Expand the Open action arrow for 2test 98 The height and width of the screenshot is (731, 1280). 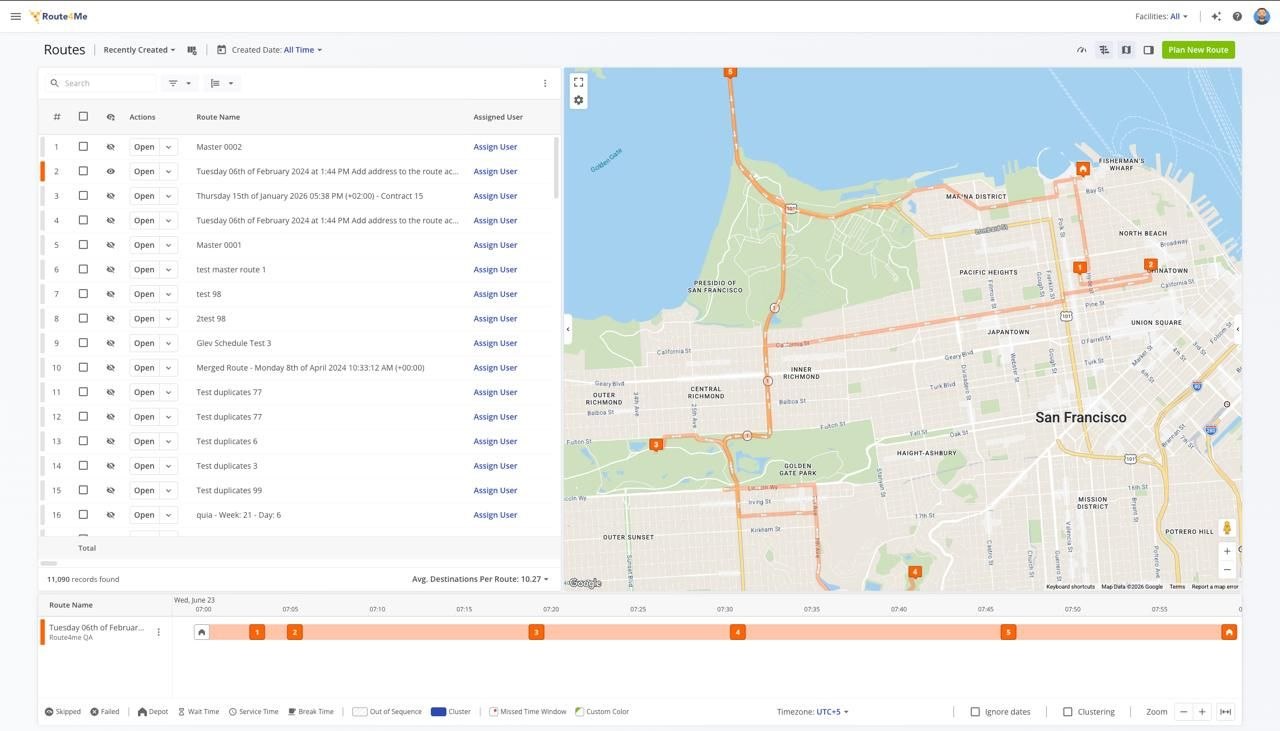click(x=168, y=319)
